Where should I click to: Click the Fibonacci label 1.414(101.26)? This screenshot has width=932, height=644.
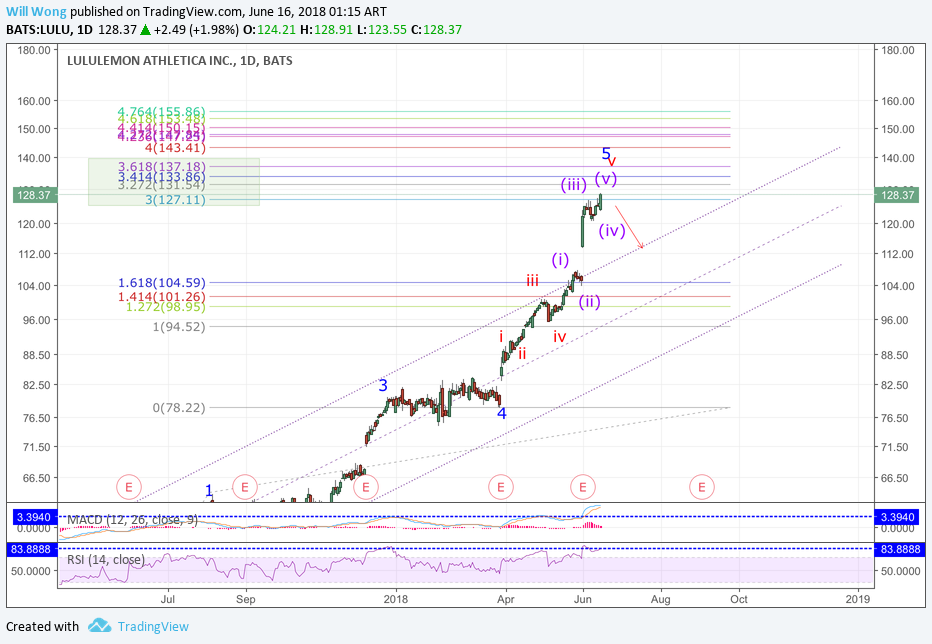pyautogui.click(x=161, y=297)
